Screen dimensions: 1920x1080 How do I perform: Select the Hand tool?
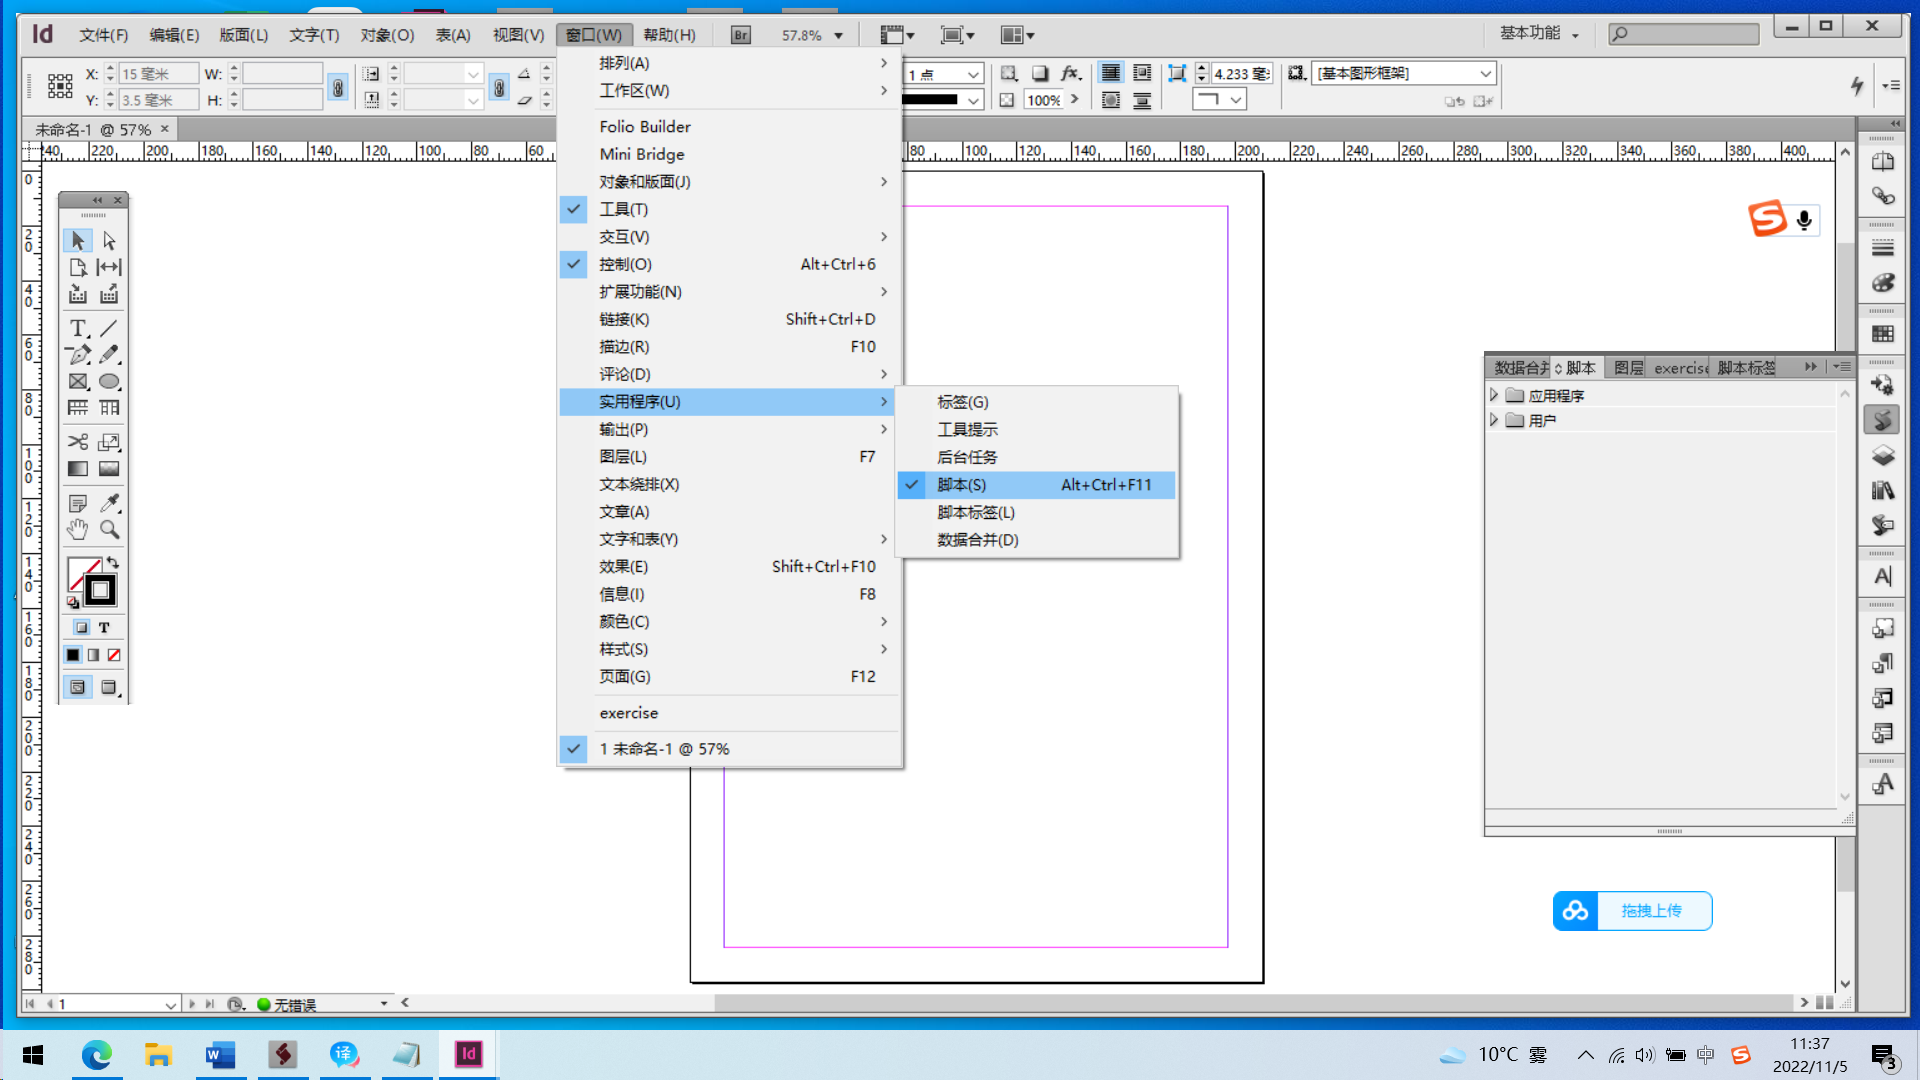point(78,530)
